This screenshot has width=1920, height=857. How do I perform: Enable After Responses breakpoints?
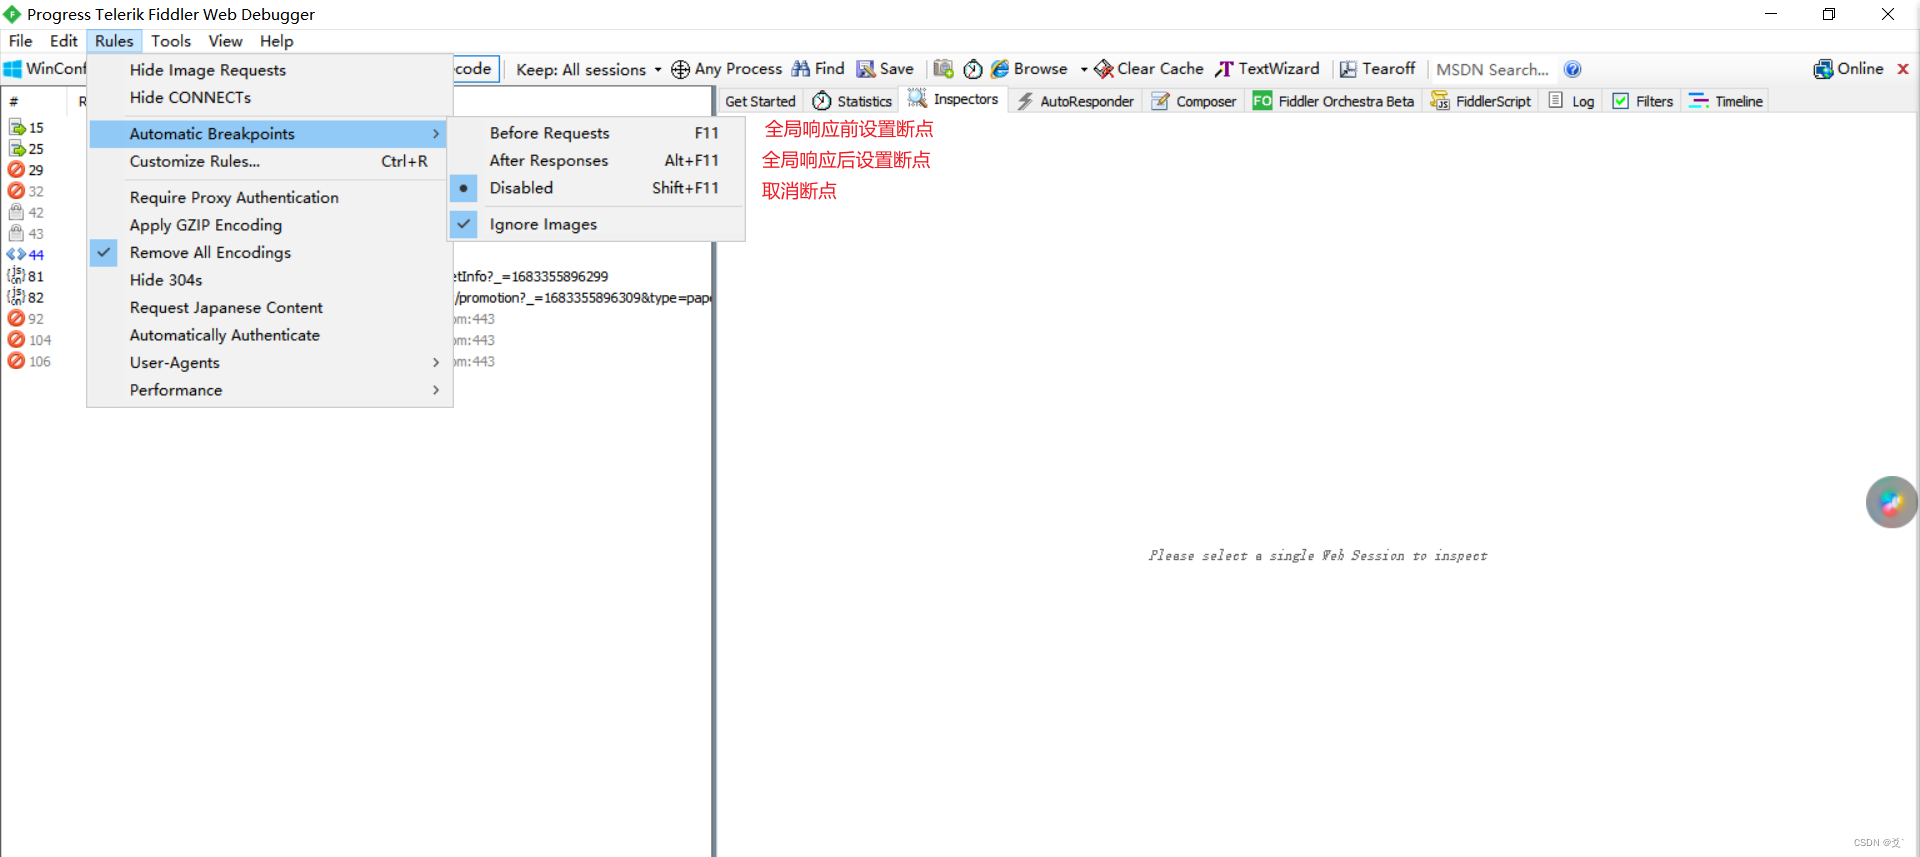pyautogui.click(x=597, y=160)
